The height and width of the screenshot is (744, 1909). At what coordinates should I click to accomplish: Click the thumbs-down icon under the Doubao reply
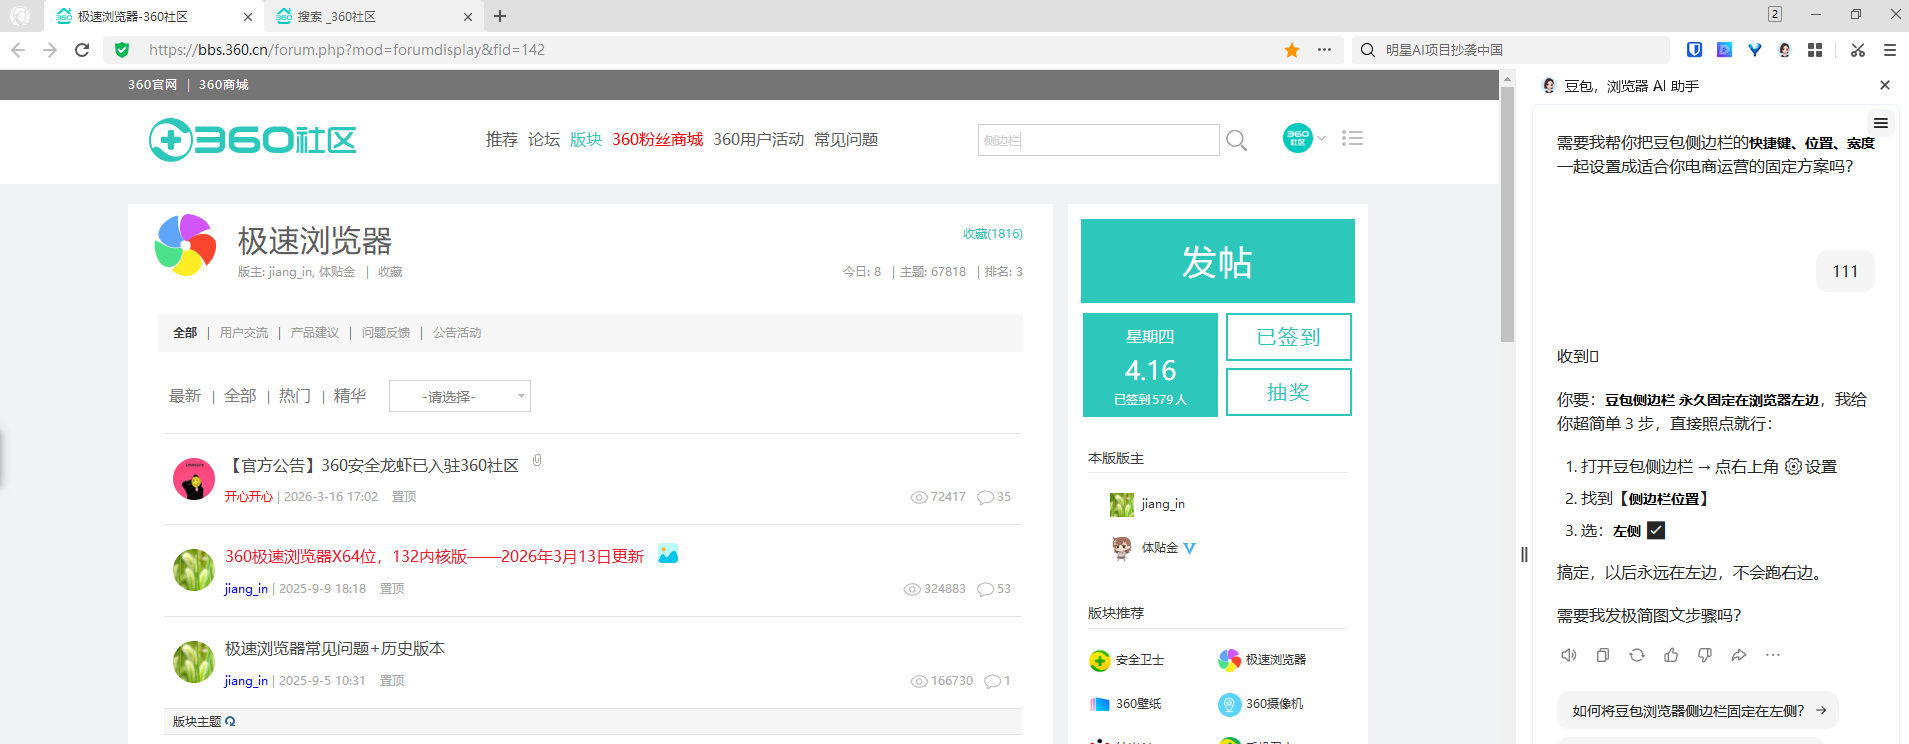point(1705,655)
